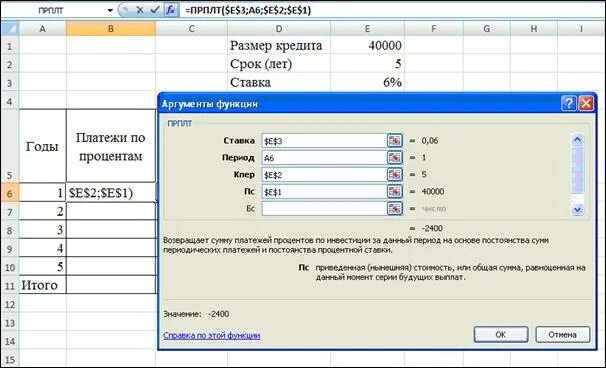Click cell with Размер кредита

(x=279, y=46)
